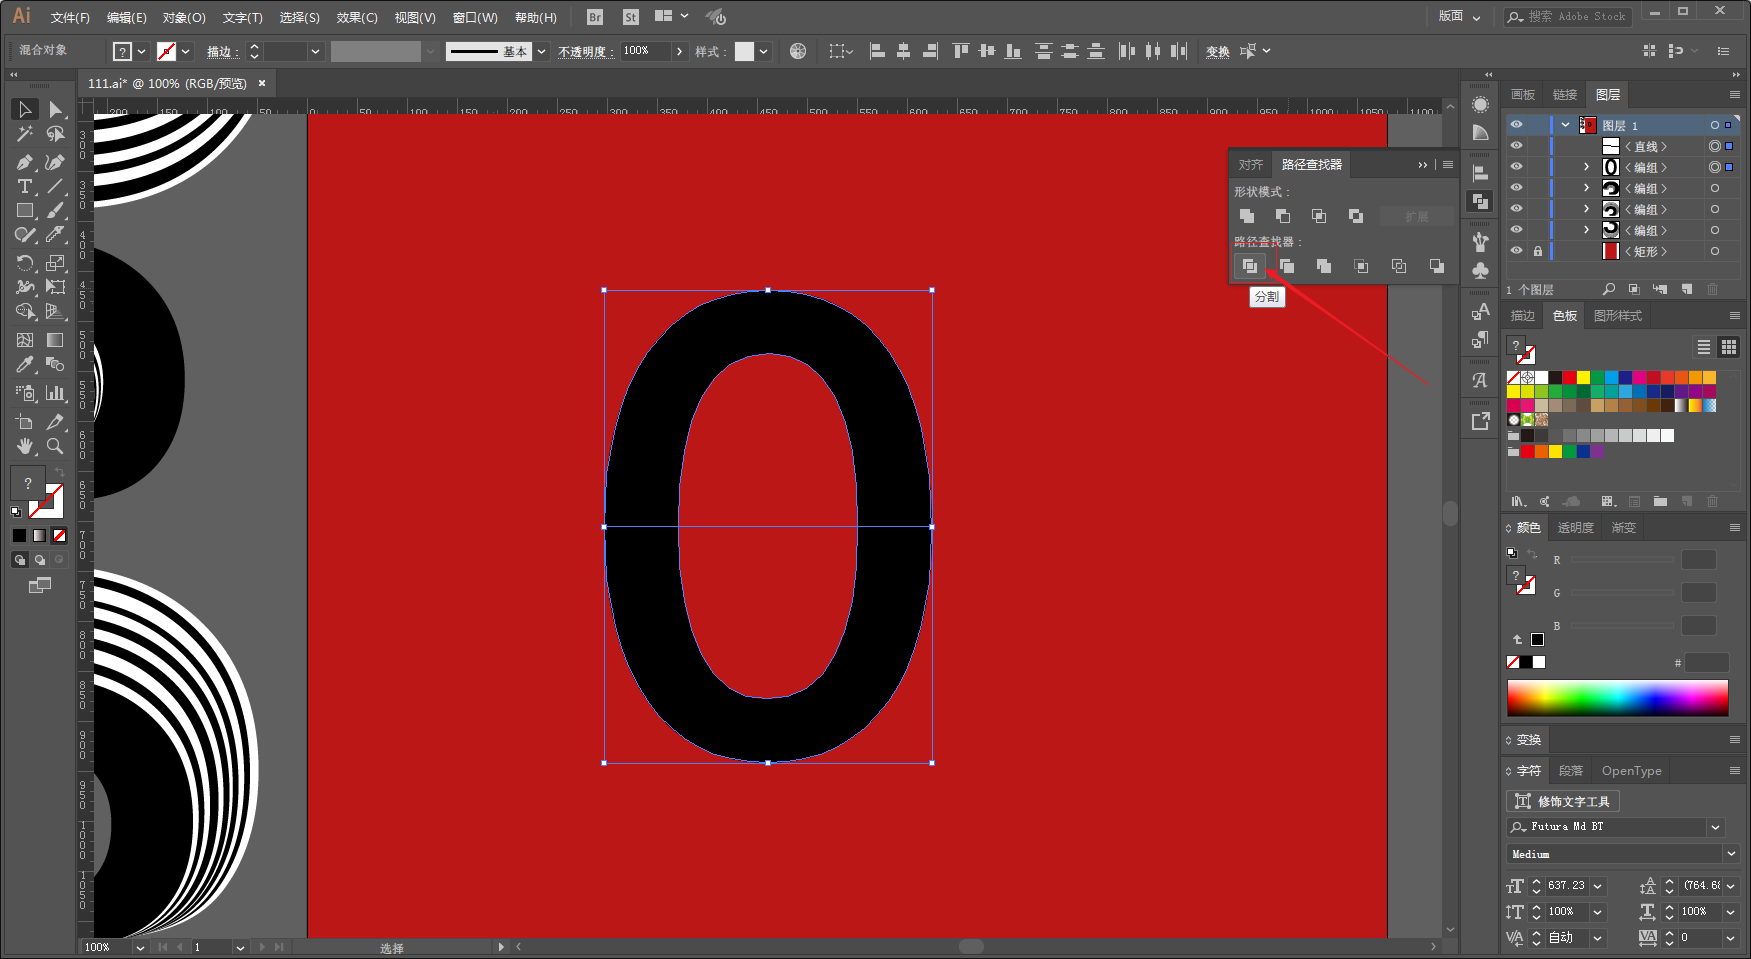This screenshot has width=1751, height=959.
Task: Collapse the 图层 1 layer tree
Action: (x=1565, y=125)
